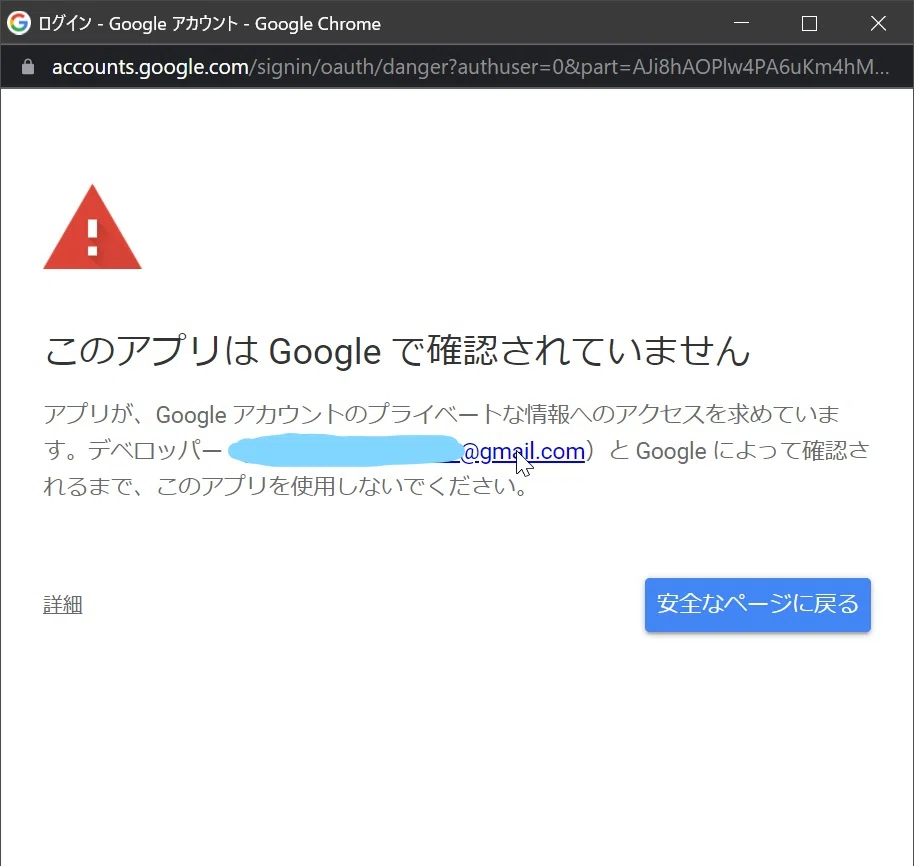Click the title text ログイン - Google アカウント
Image resolution: width=914 pixels, height=866 pixels.
(138, 23)
